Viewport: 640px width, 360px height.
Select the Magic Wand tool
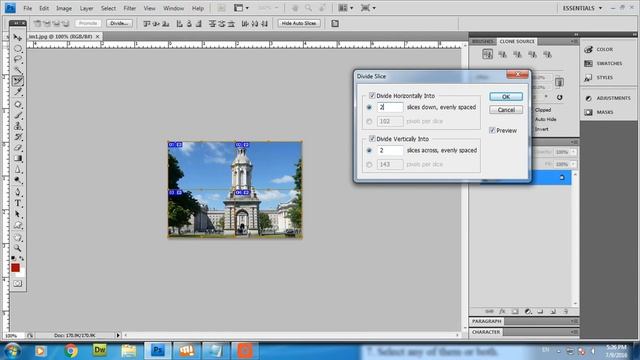[18, 70]
